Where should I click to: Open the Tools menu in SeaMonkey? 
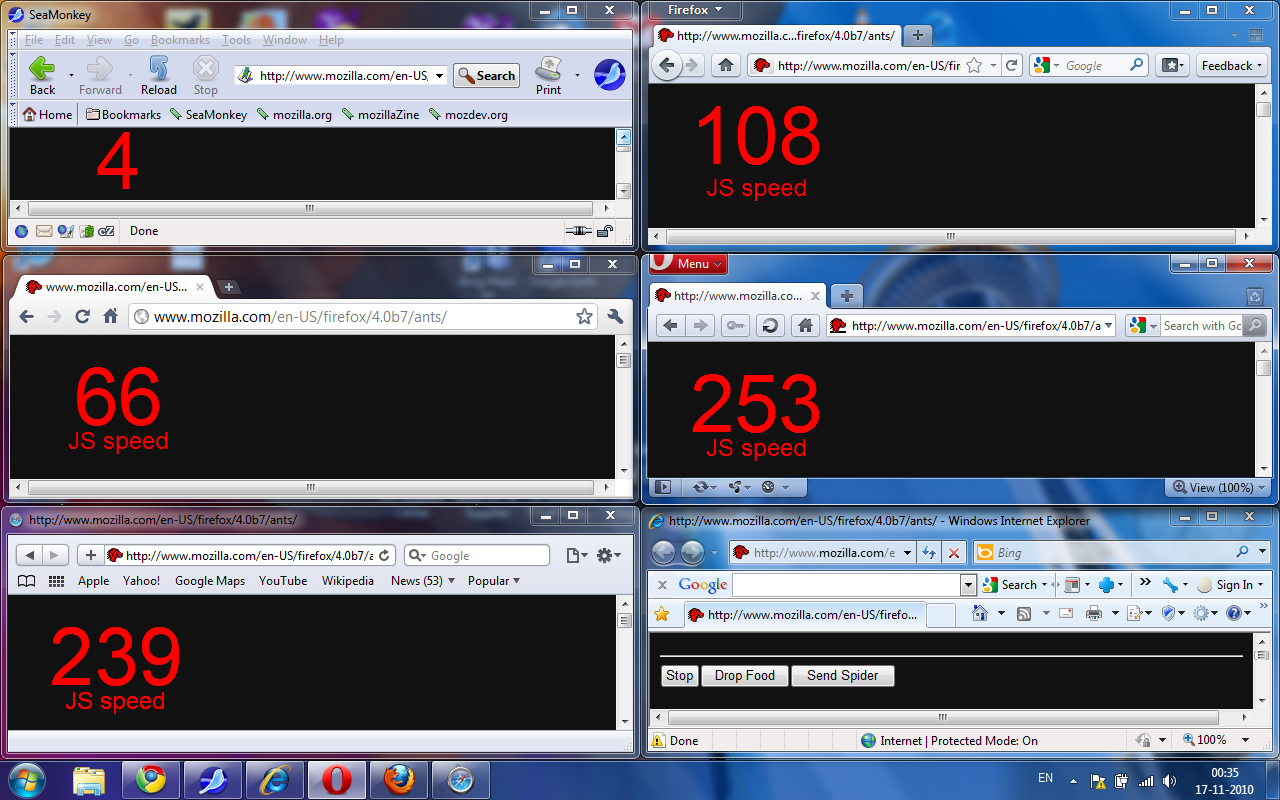(236, 40)
